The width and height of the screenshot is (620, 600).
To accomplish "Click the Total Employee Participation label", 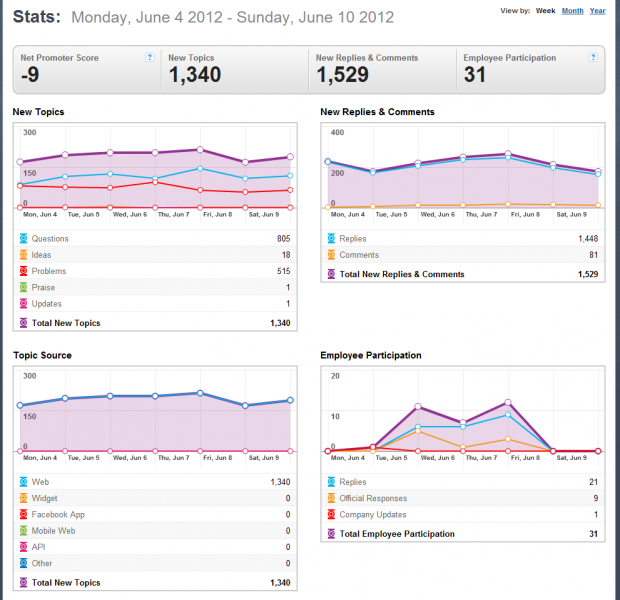I will pos(397,534).
